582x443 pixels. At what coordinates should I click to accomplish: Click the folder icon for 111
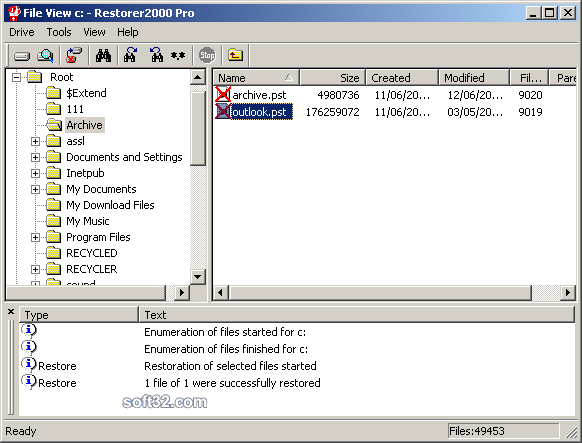coord(53,109)
